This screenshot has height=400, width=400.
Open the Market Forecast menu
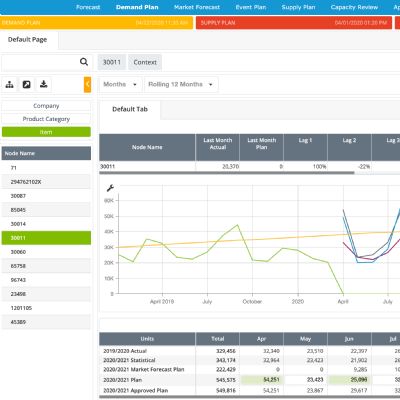197,7
